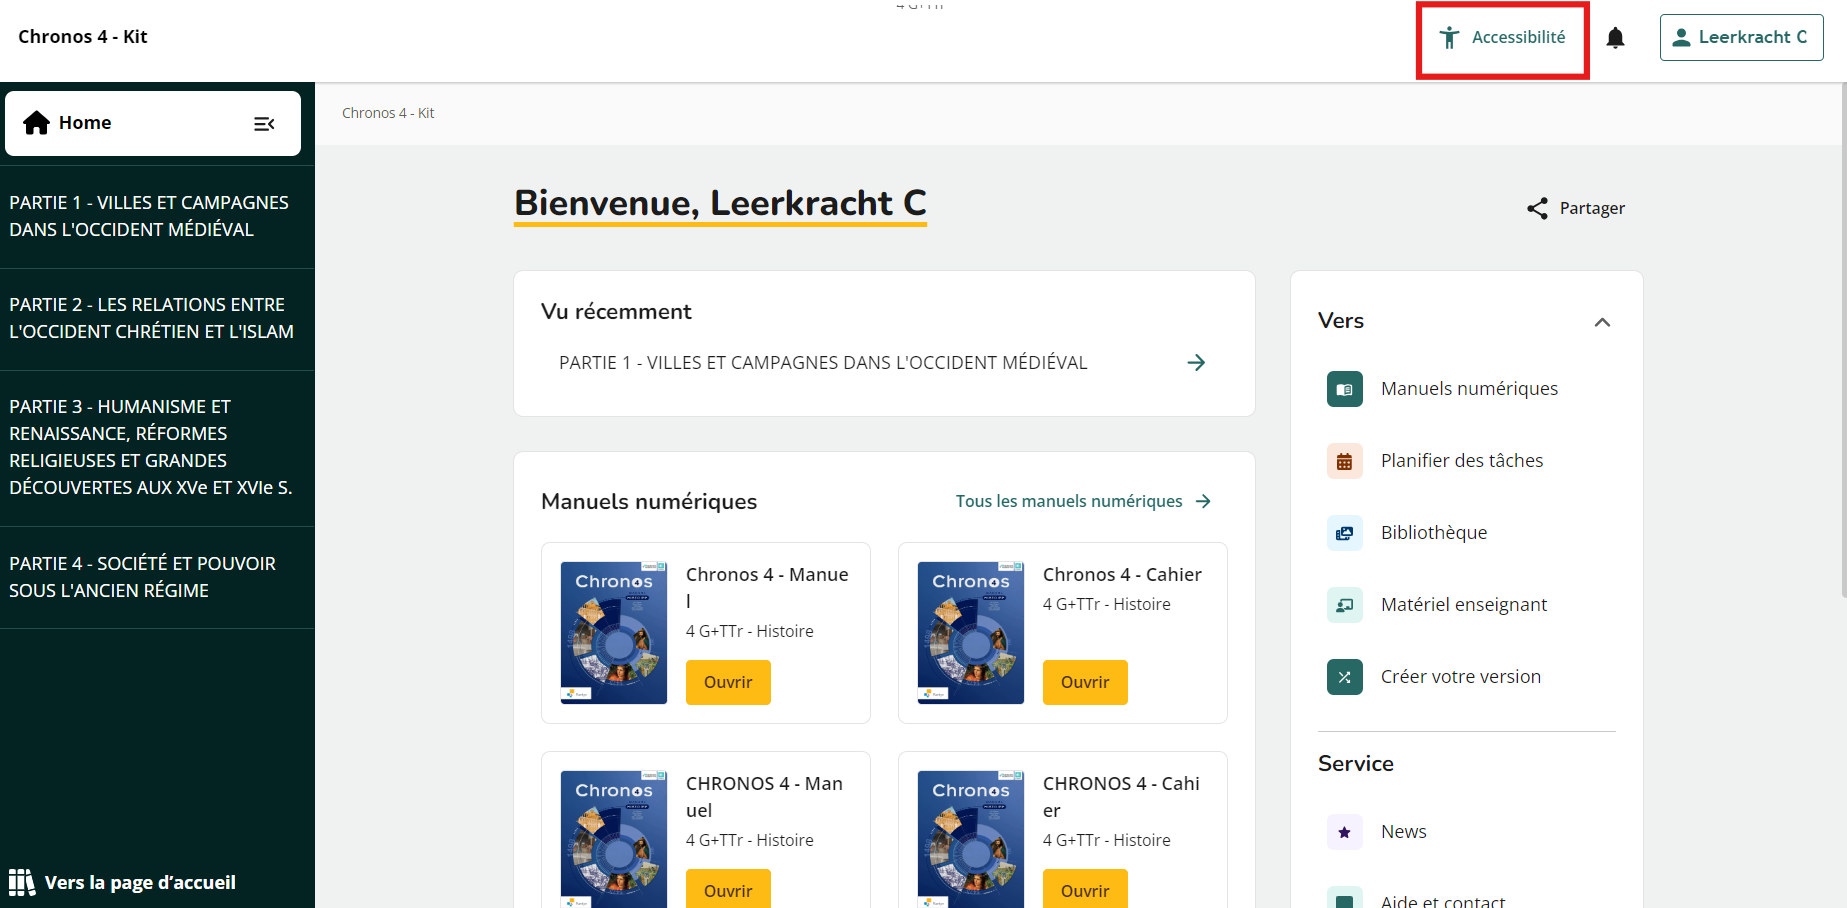
Task: Open the Accessibilité options
Action: coord(1503,38)
